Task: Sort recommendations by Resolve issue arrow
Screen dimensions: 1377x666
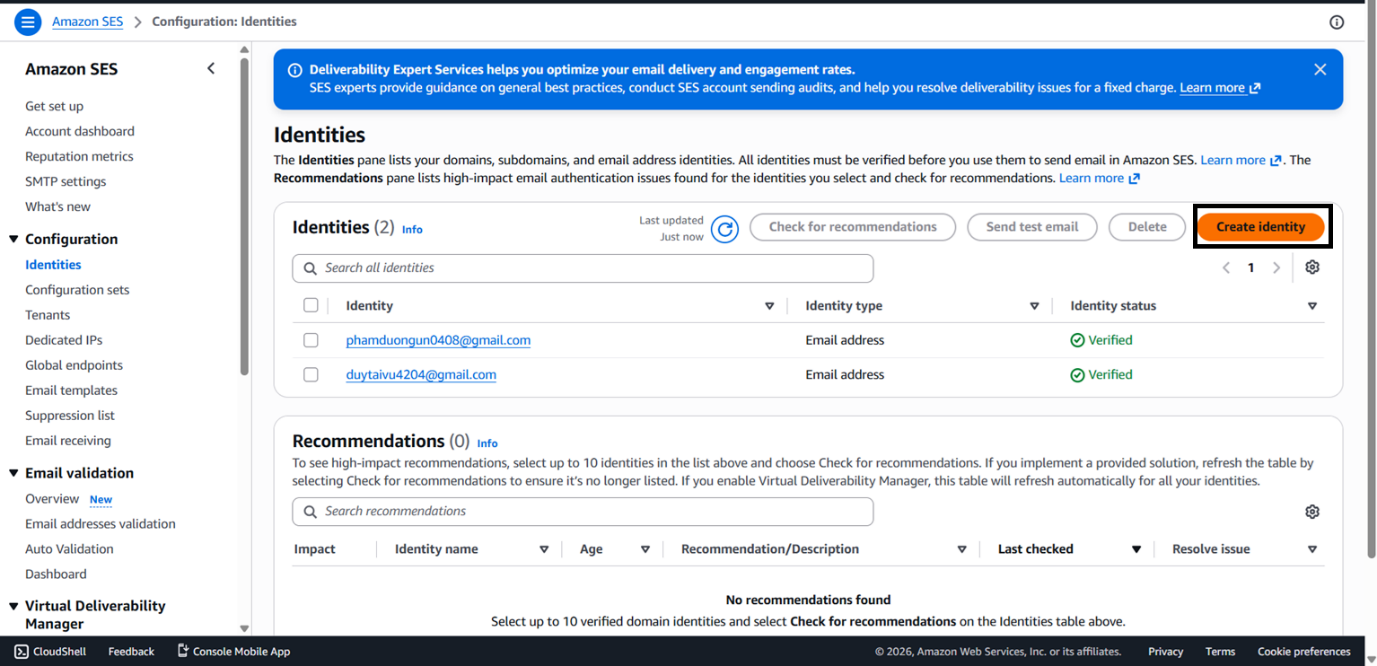Action: tap(1312, 549)
